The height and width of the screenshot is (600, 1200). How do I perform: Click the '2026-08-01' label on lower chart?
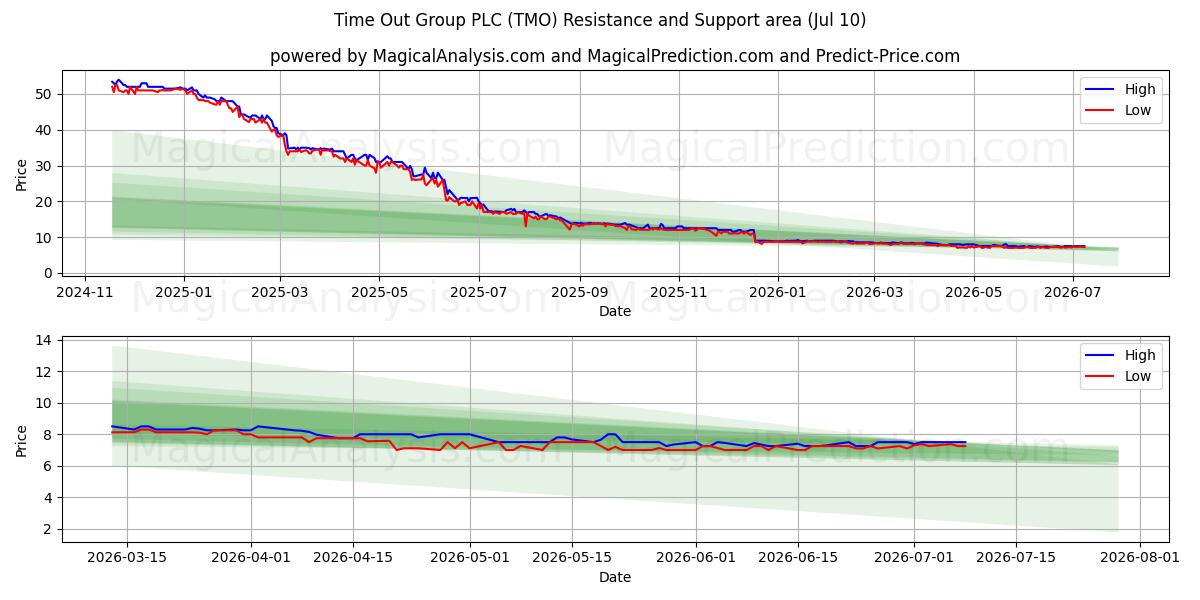pyautogui.click(x=1140, y=558)
